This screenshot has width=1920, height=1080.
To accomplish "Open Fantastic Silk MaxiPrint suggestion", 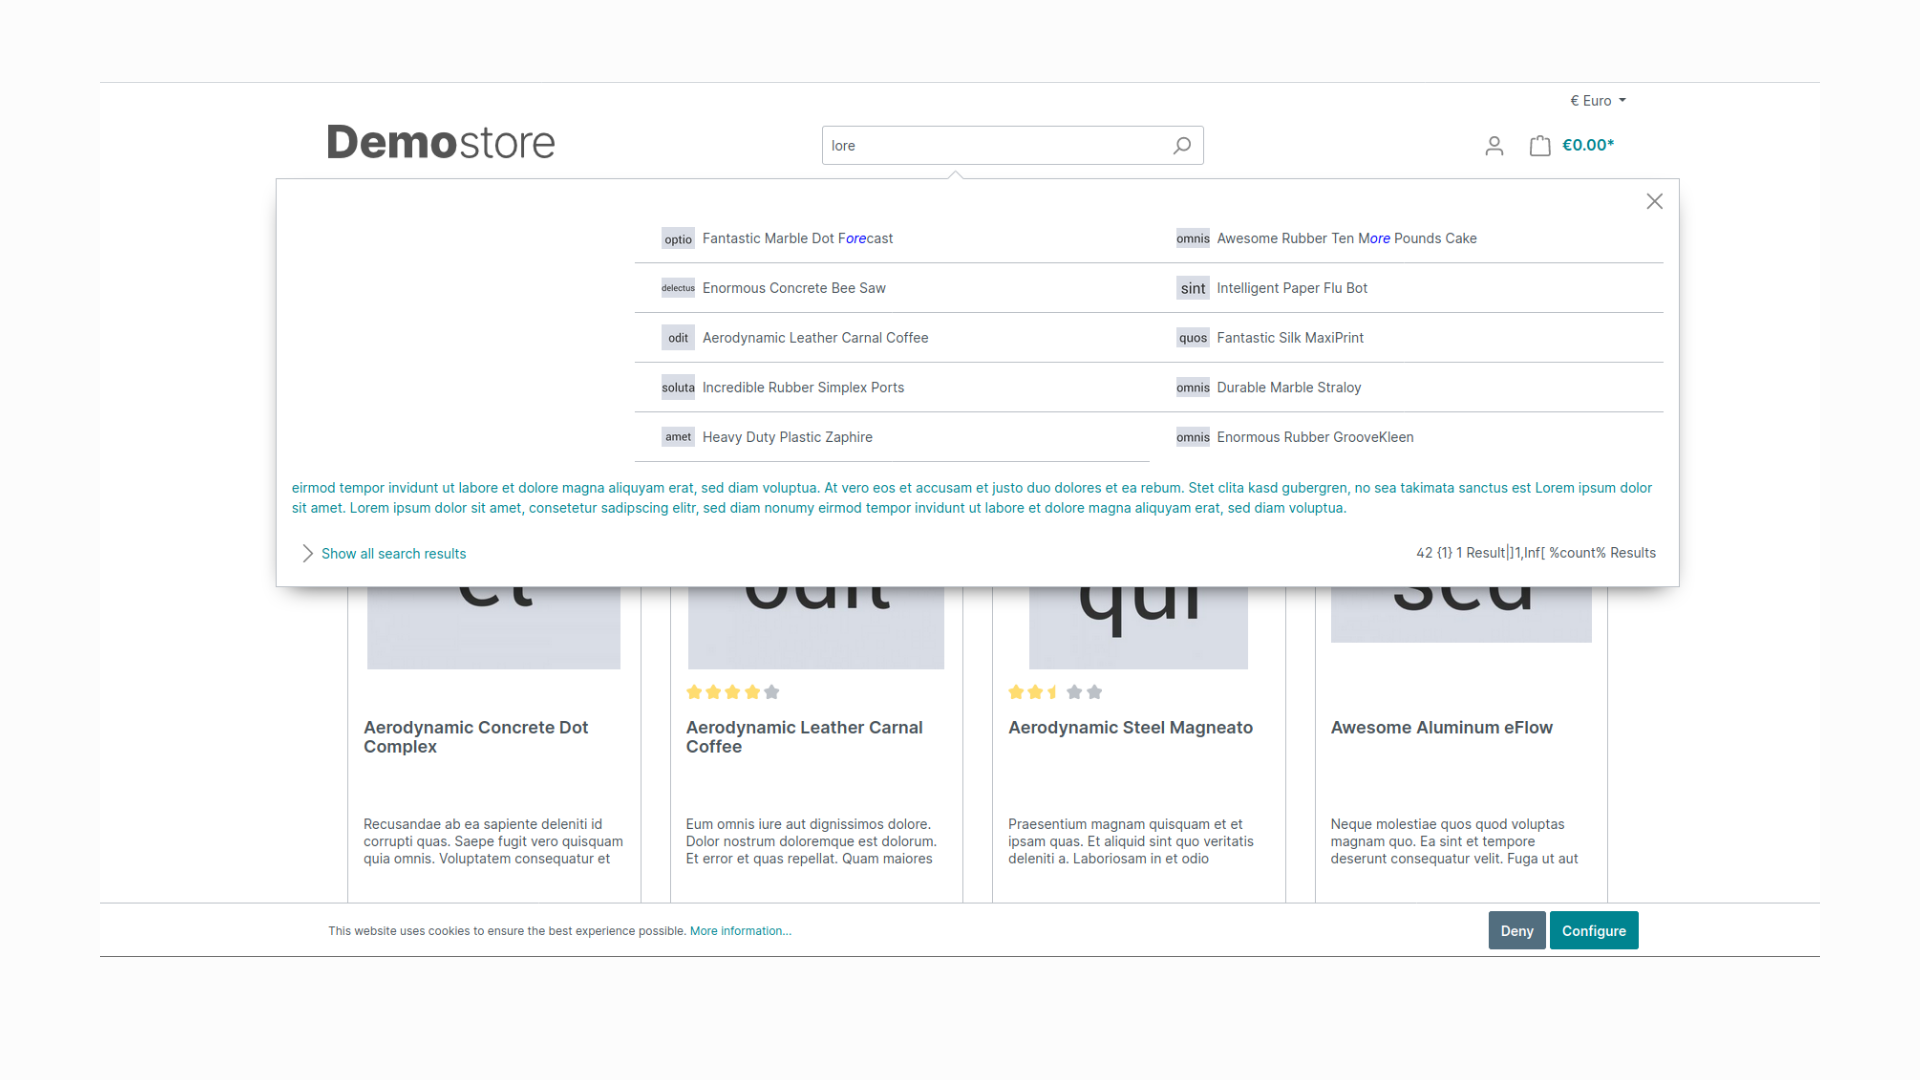I will [1290, 338].
